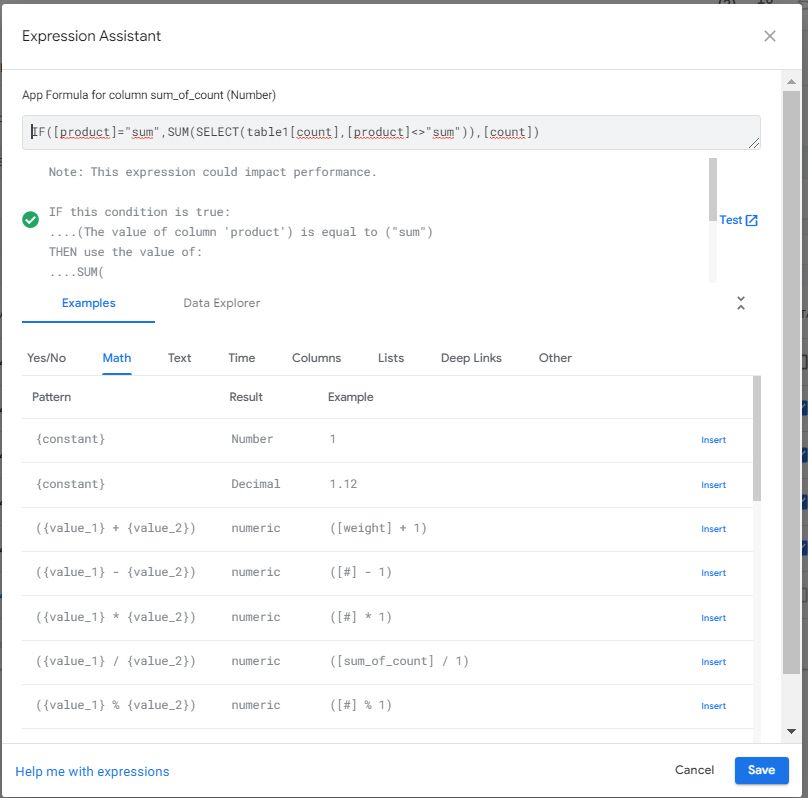Click the main dialog vertical scrollbar thumb
The width and height of the screenshot is (808, 798).
791,382
